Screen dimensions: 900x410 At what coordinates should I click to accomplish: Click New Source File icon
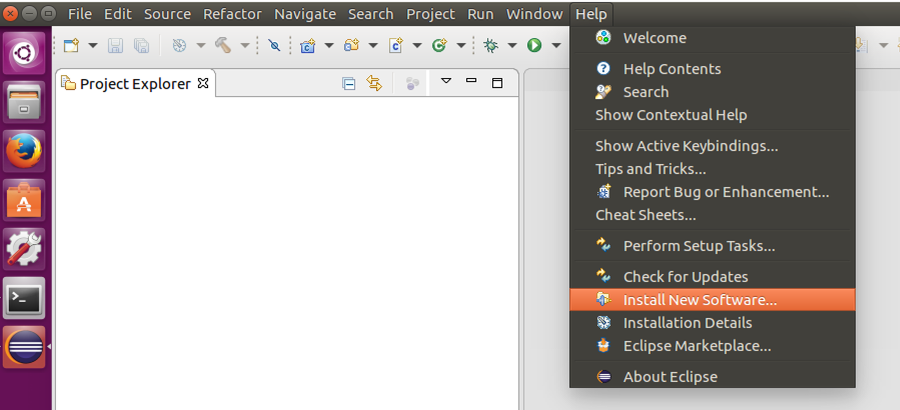[x=395, y=45]
